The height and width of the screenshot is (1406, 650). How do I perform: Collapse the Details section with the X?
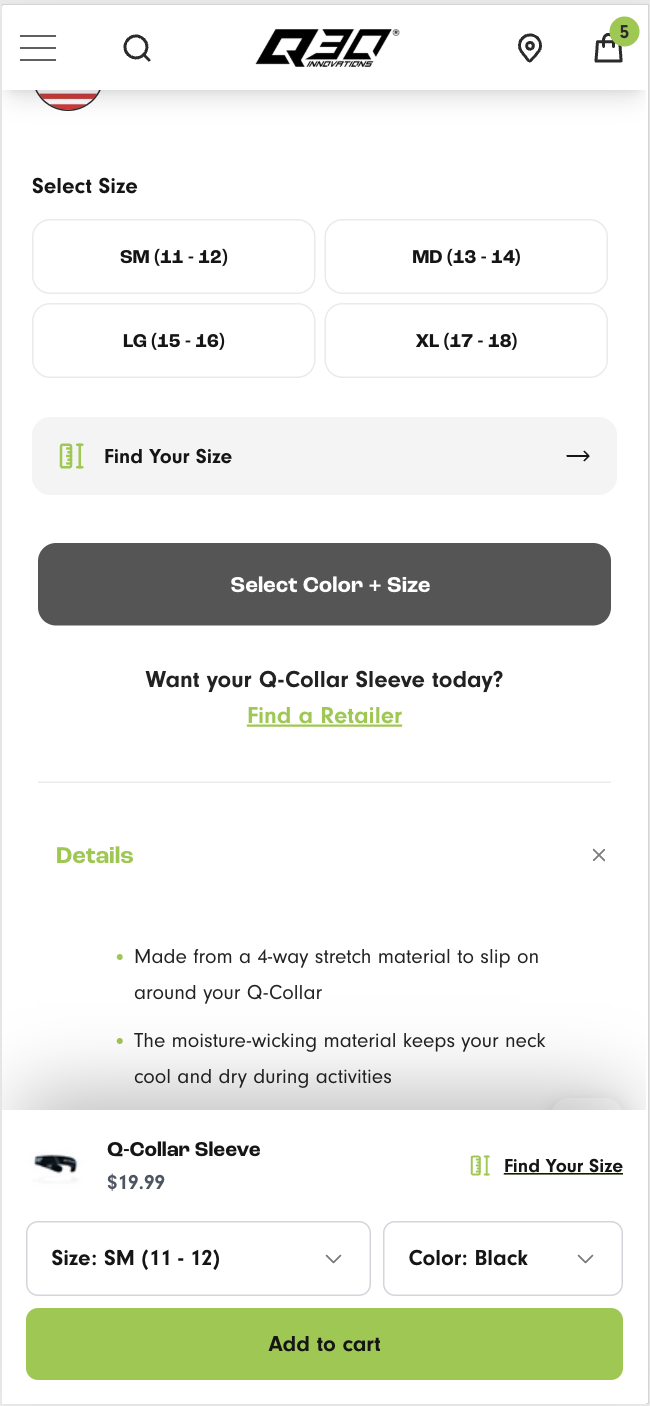(598, 855)
